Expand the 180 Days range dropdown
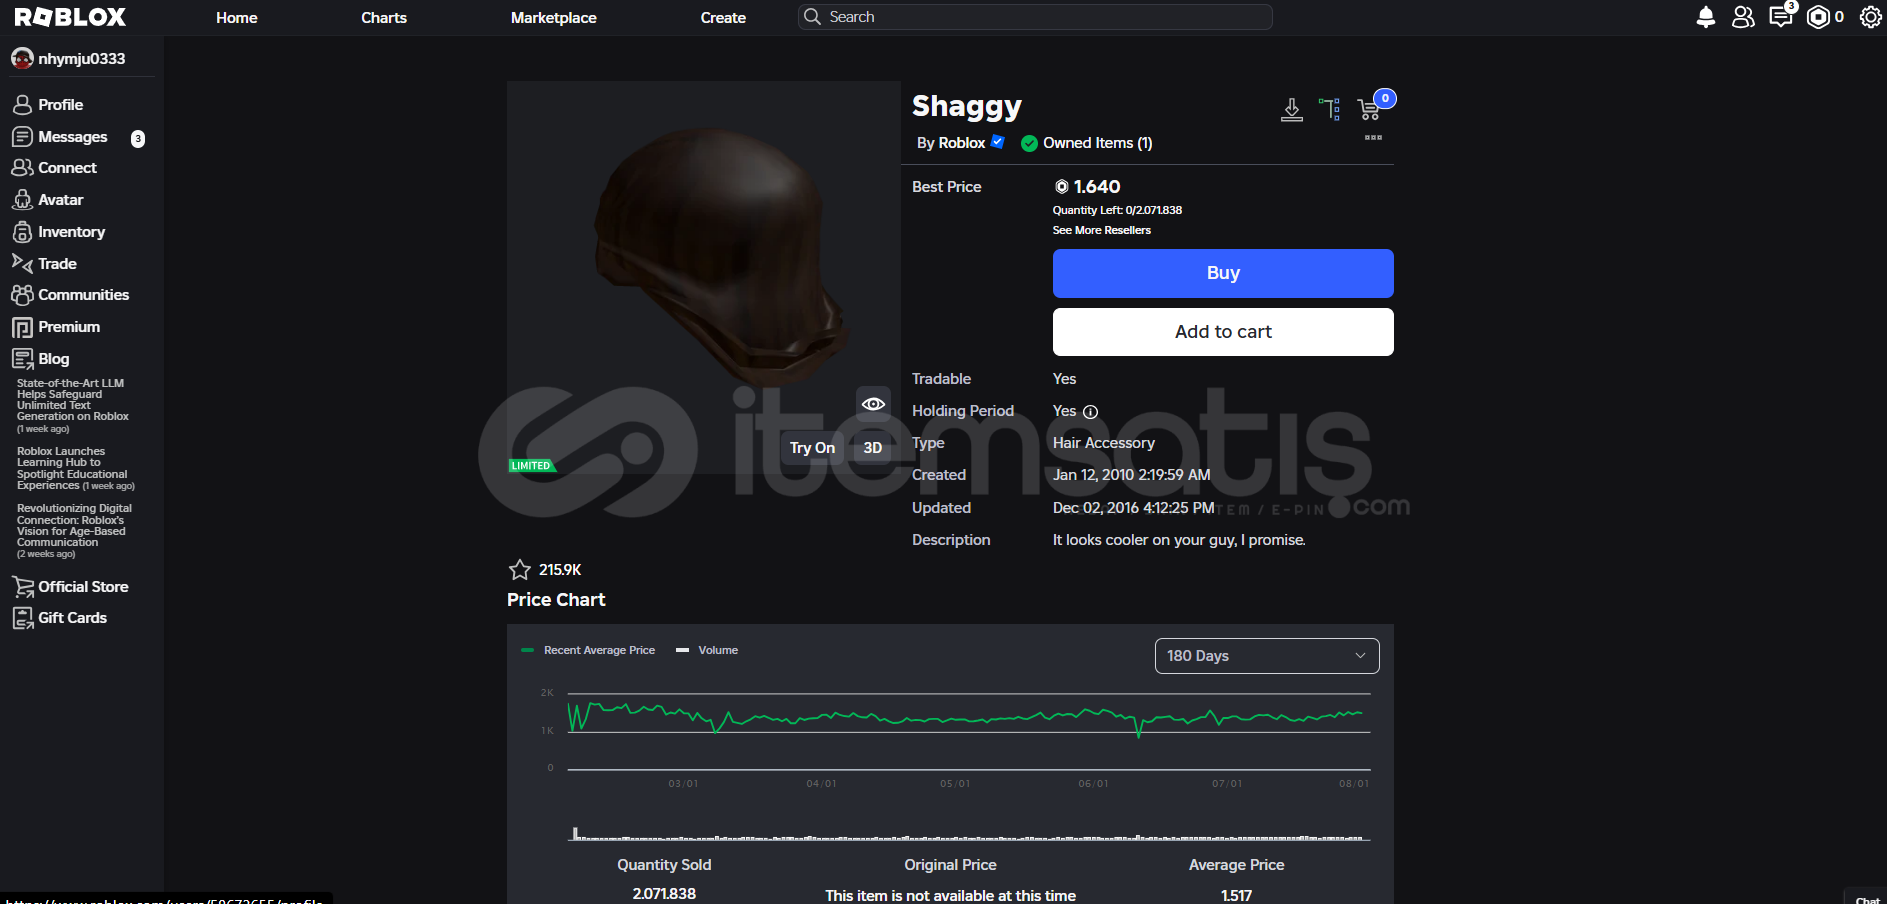 point(1267,656)
